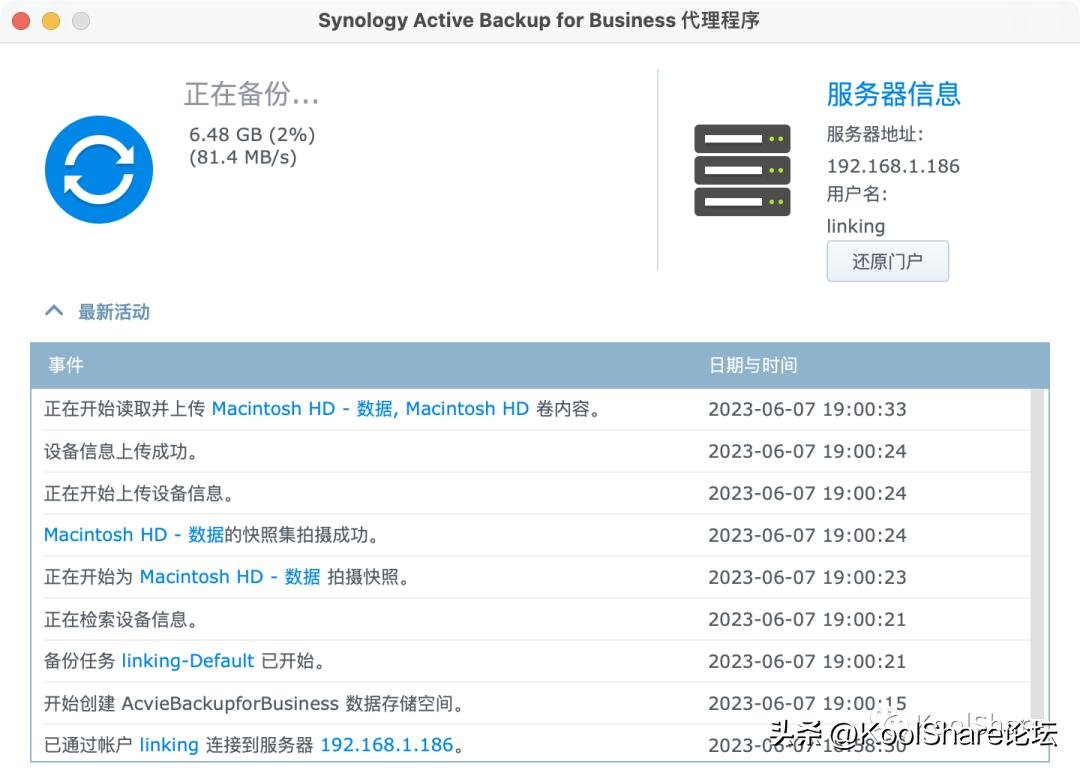The height and width of the screenshot is (770, 1080).
Task: Click the 6.48 GB (2%) progress text
Action: point(252,134)
